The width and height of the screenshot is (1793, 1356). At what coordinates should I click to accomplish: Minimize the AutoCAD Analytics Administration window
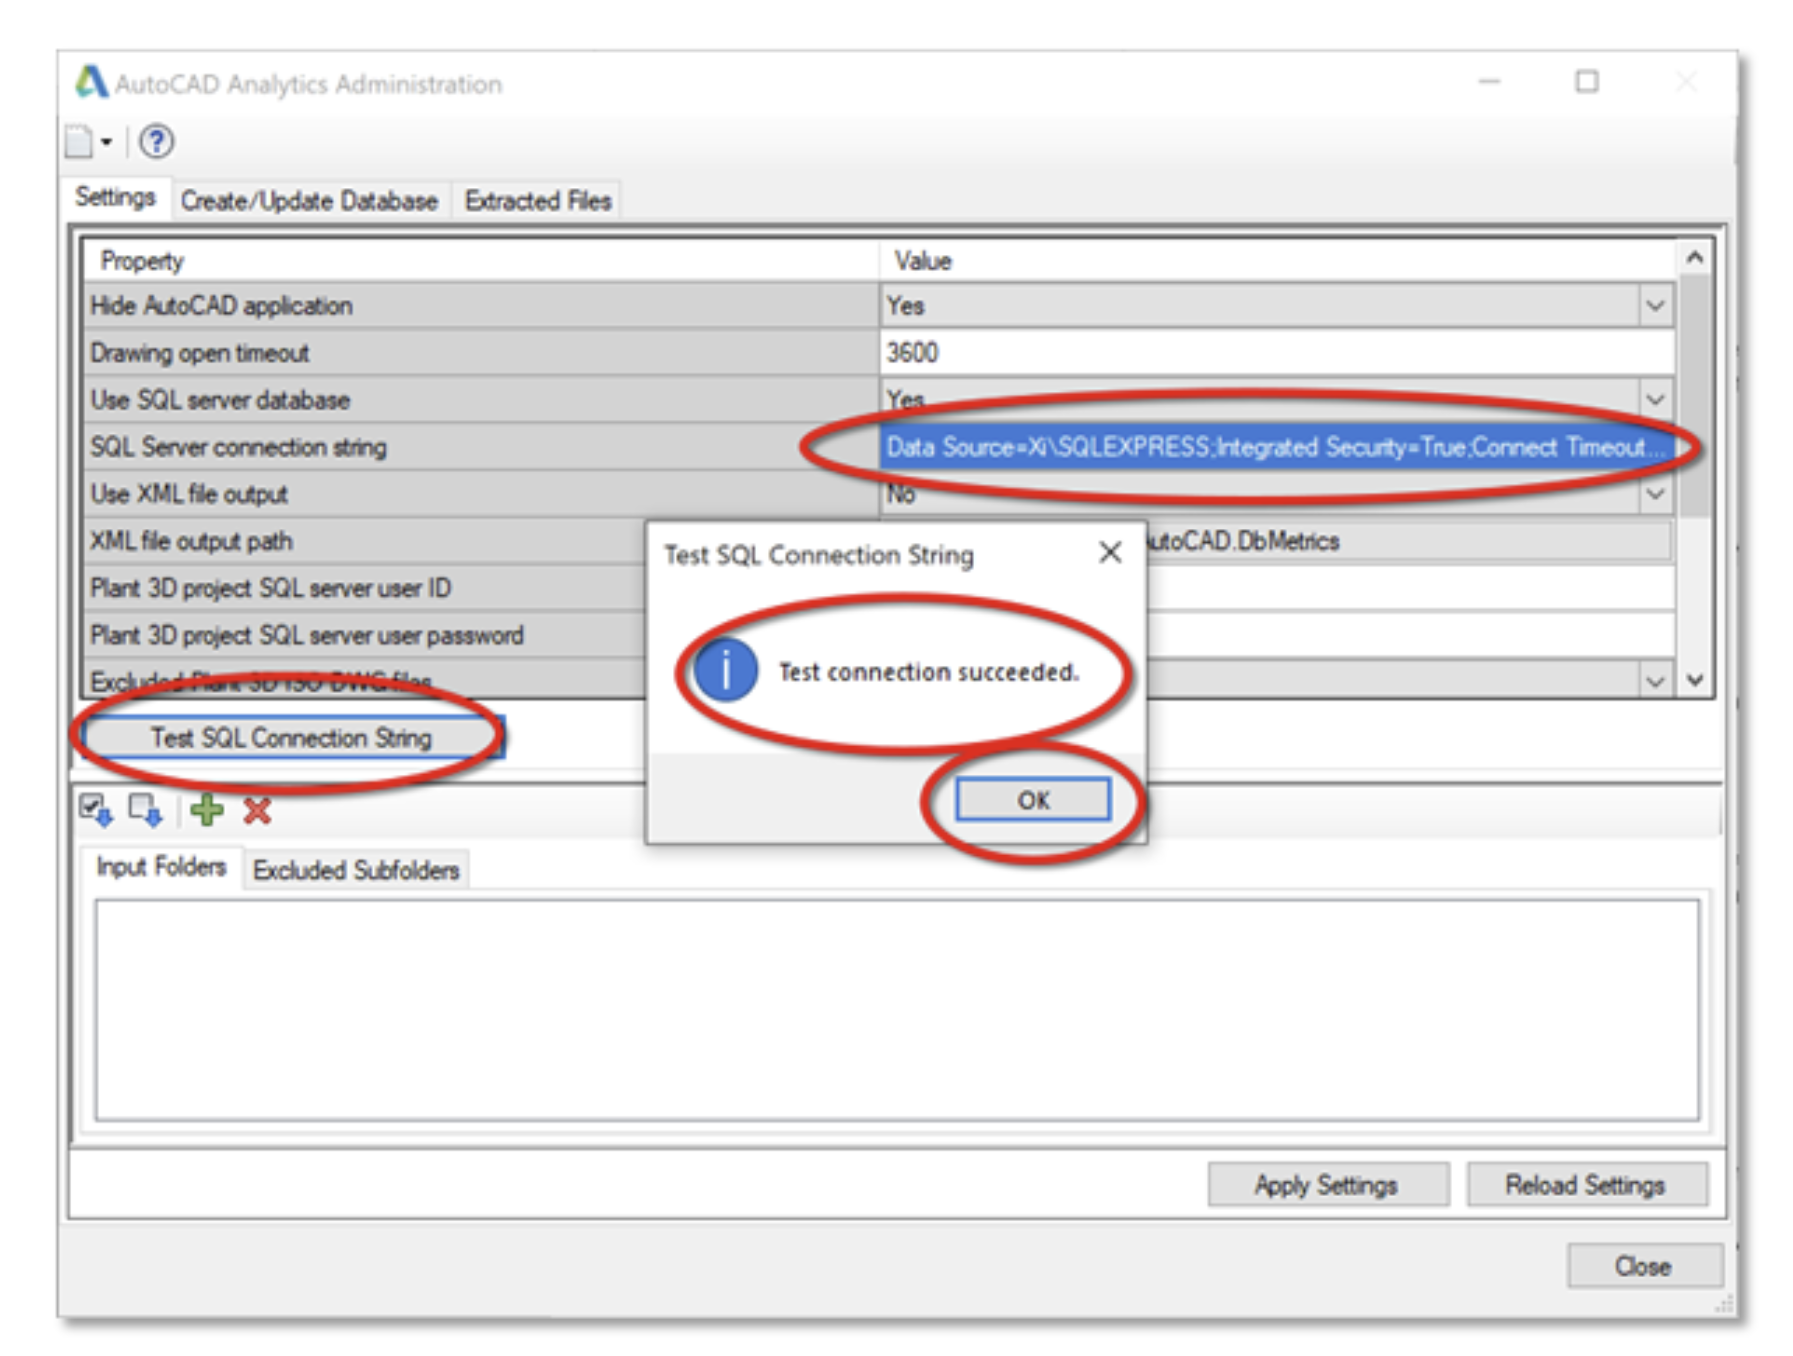click(1490, 81)
